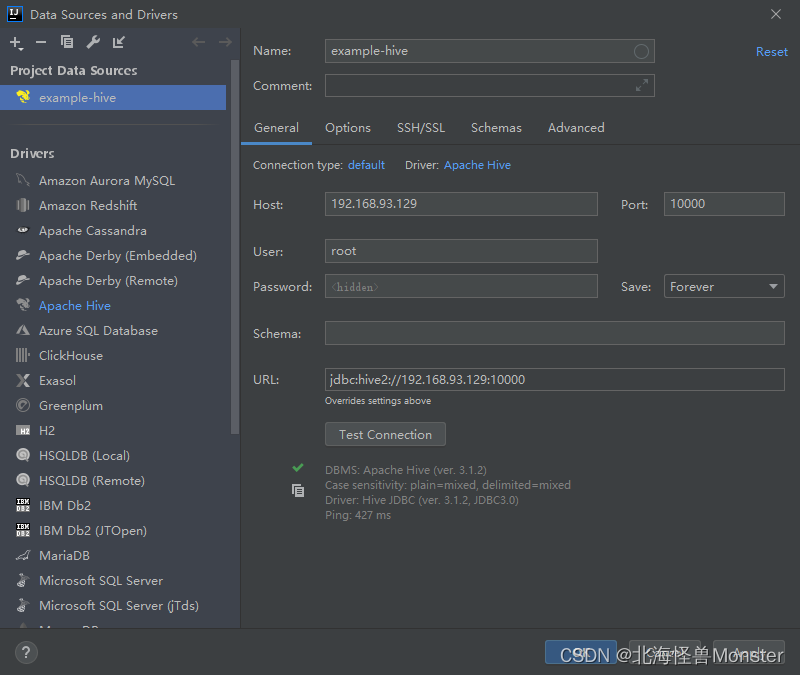
Task: Select 'Exasol' driver text
Action: click(57, 381)
